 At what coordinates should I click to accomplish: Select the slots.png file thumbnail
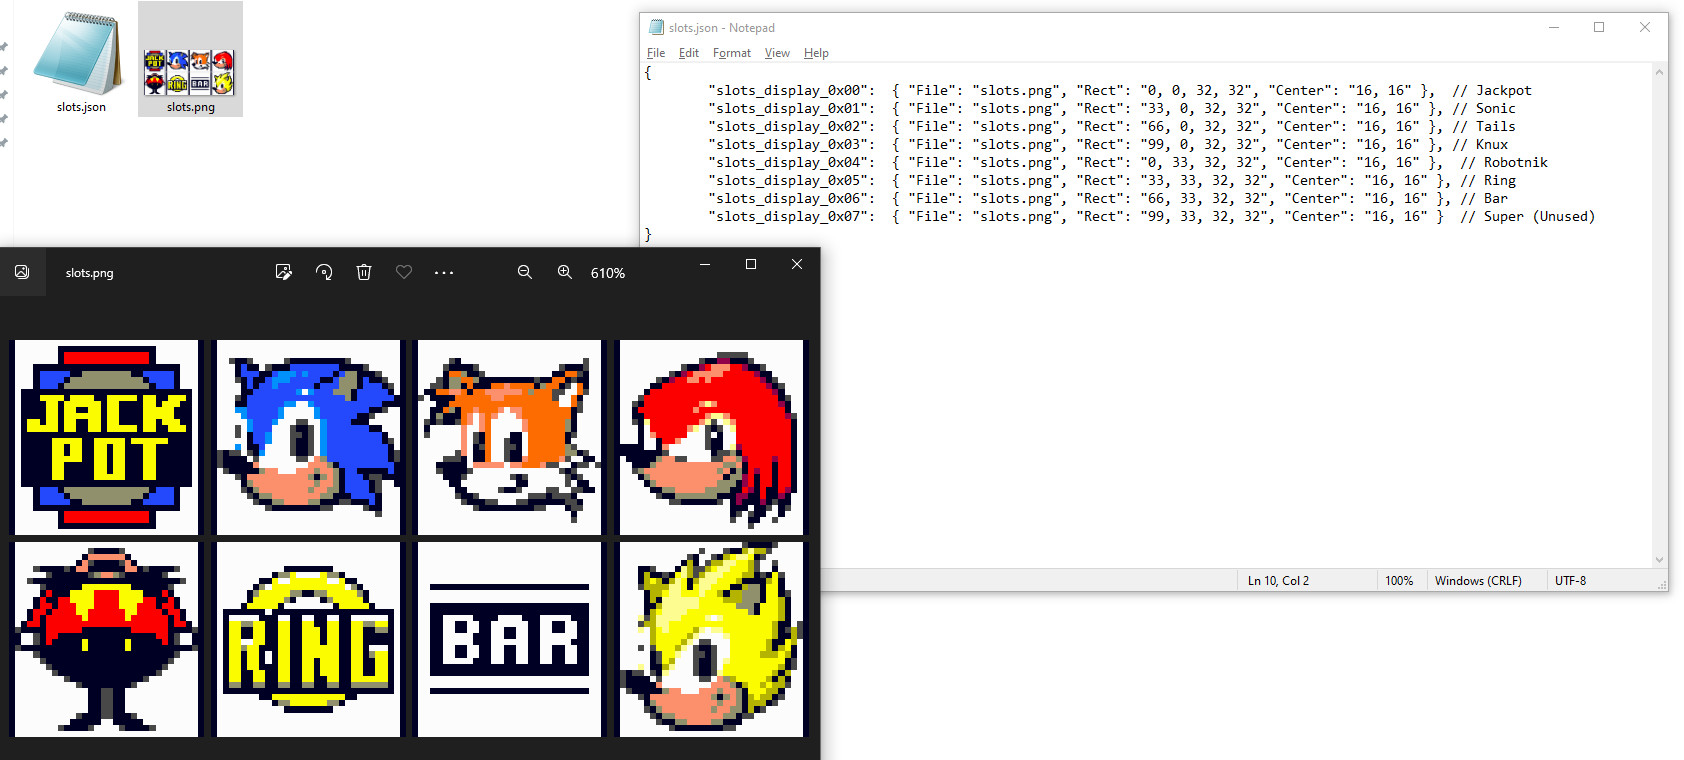click(190, 60)
